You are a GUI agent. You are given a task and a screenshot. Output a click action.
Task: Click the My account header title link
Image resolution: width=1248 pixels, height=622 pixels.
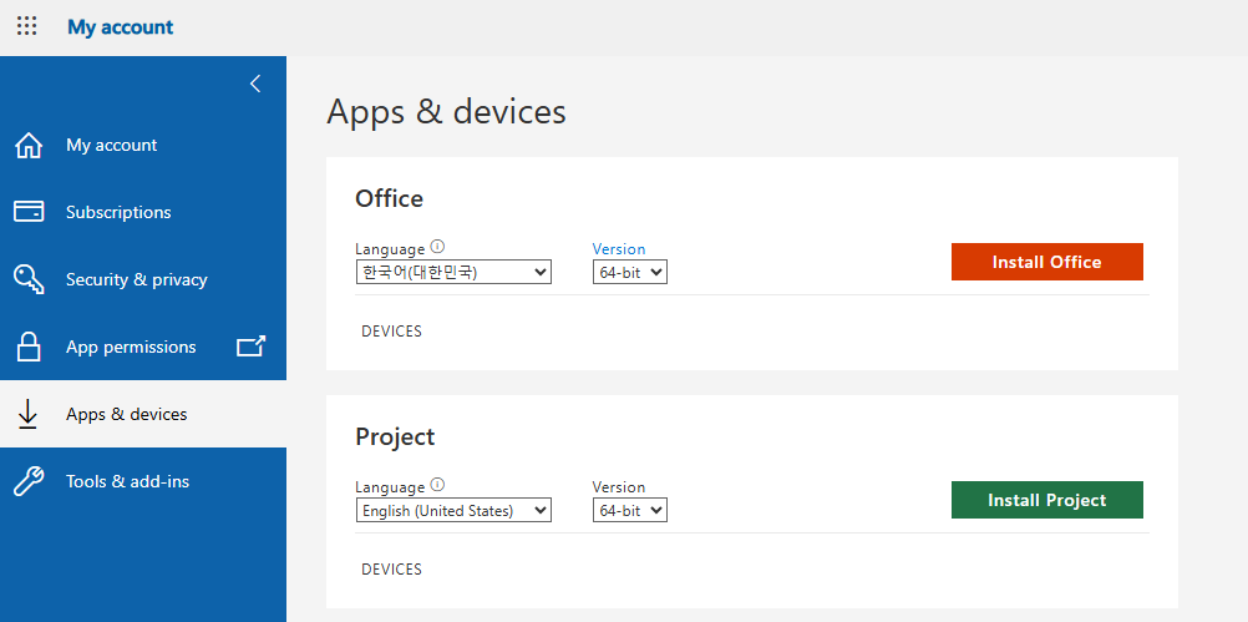pyautogui.click(x=120, y=27)
